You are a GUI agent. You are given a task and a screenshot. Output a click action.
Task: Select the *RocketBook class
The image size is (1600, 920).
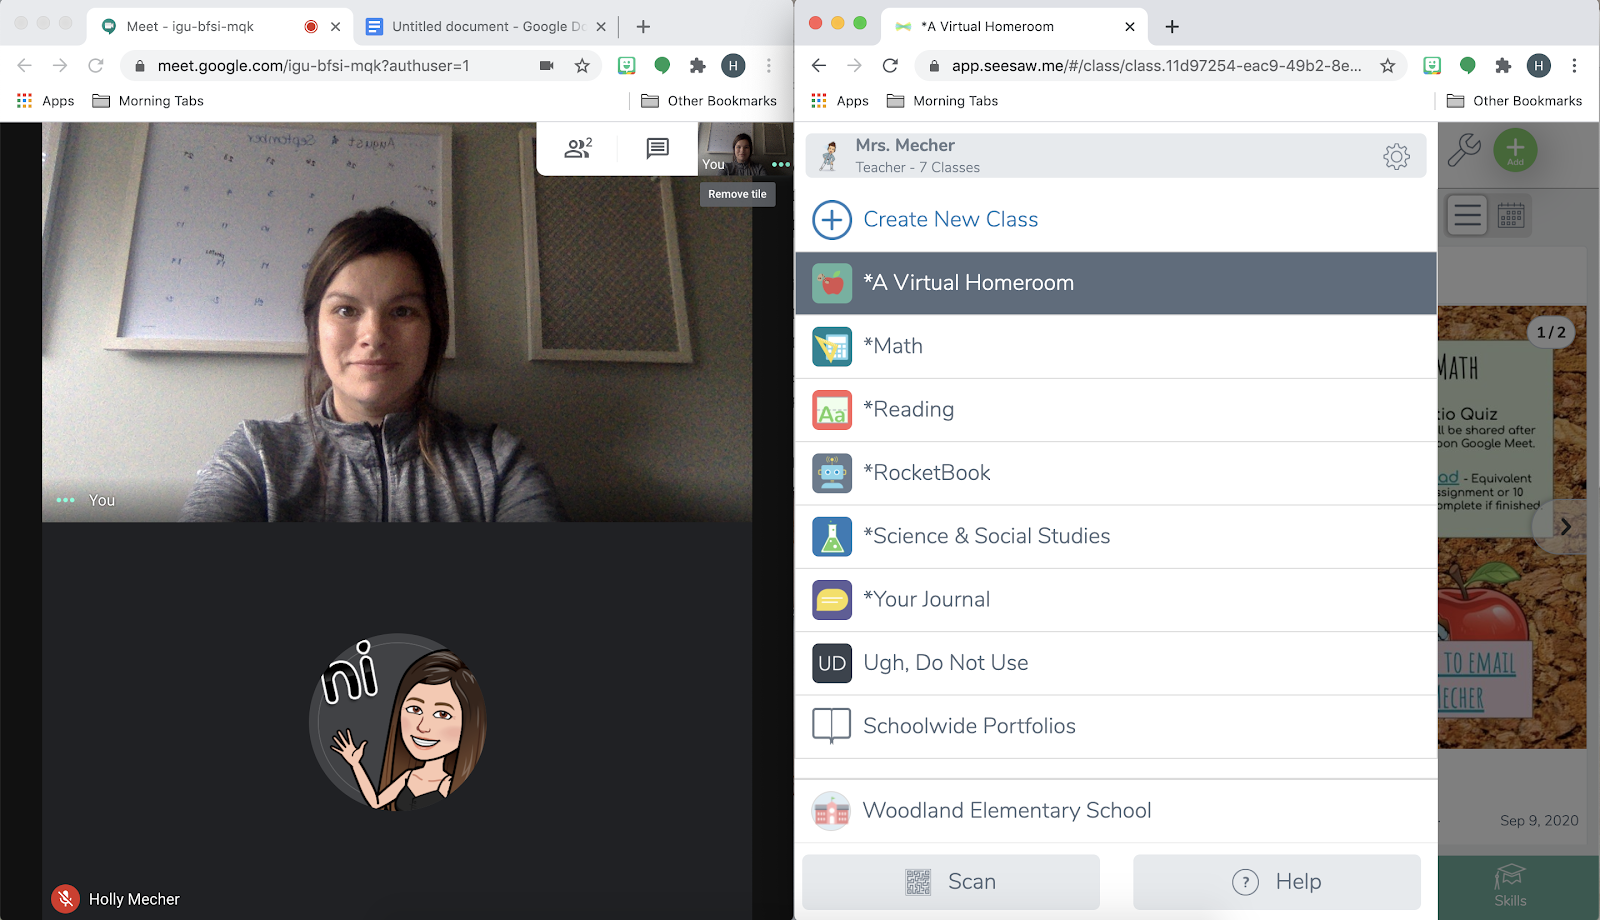pyautogui.click(x=1116, y=473)
